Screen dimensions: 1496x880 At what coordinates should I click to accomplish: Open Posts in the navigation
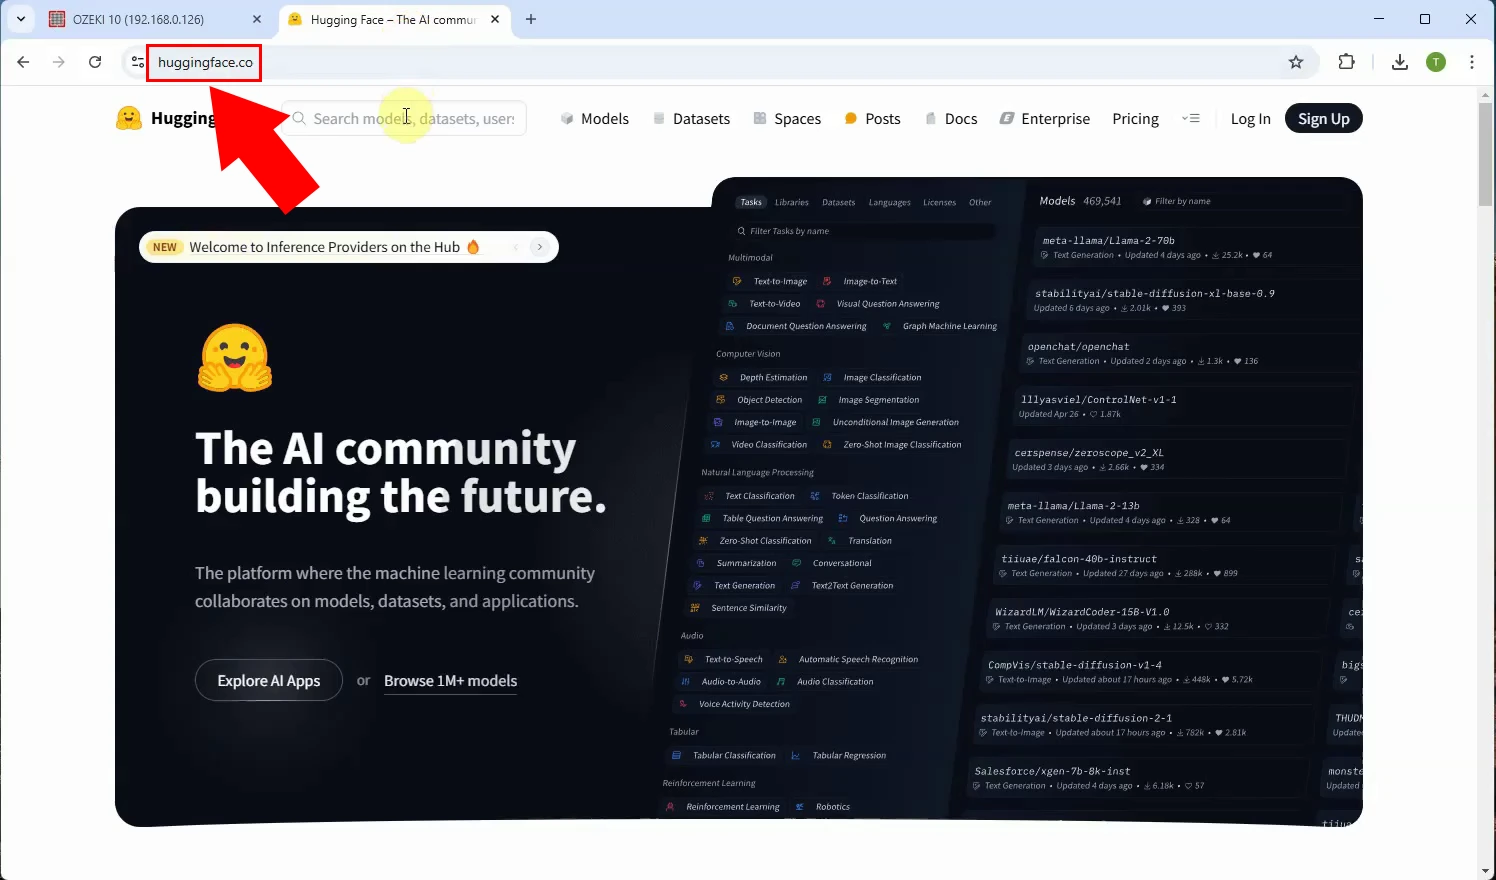(872, 118)
